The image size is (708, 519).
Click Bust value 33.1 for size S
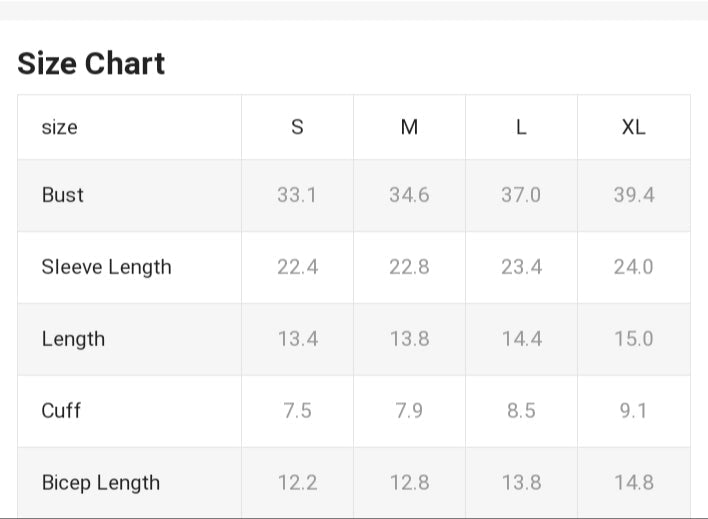(x=297, y=195)
